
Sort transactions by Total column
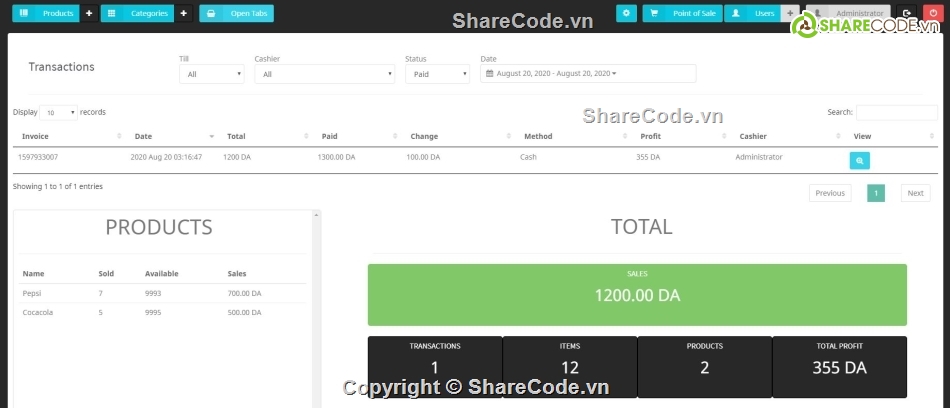point(266,136)
